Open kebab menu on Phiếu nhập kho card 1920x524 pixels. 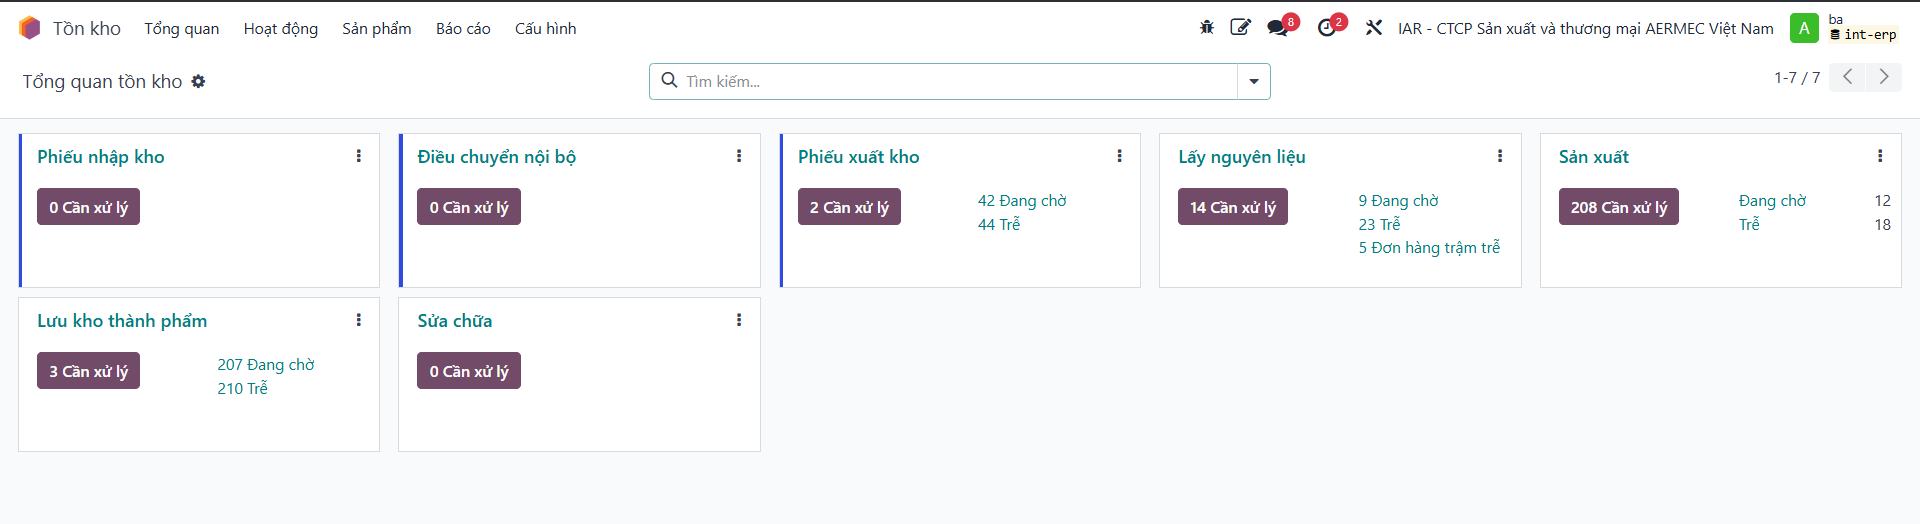click(x=359, y=156)
